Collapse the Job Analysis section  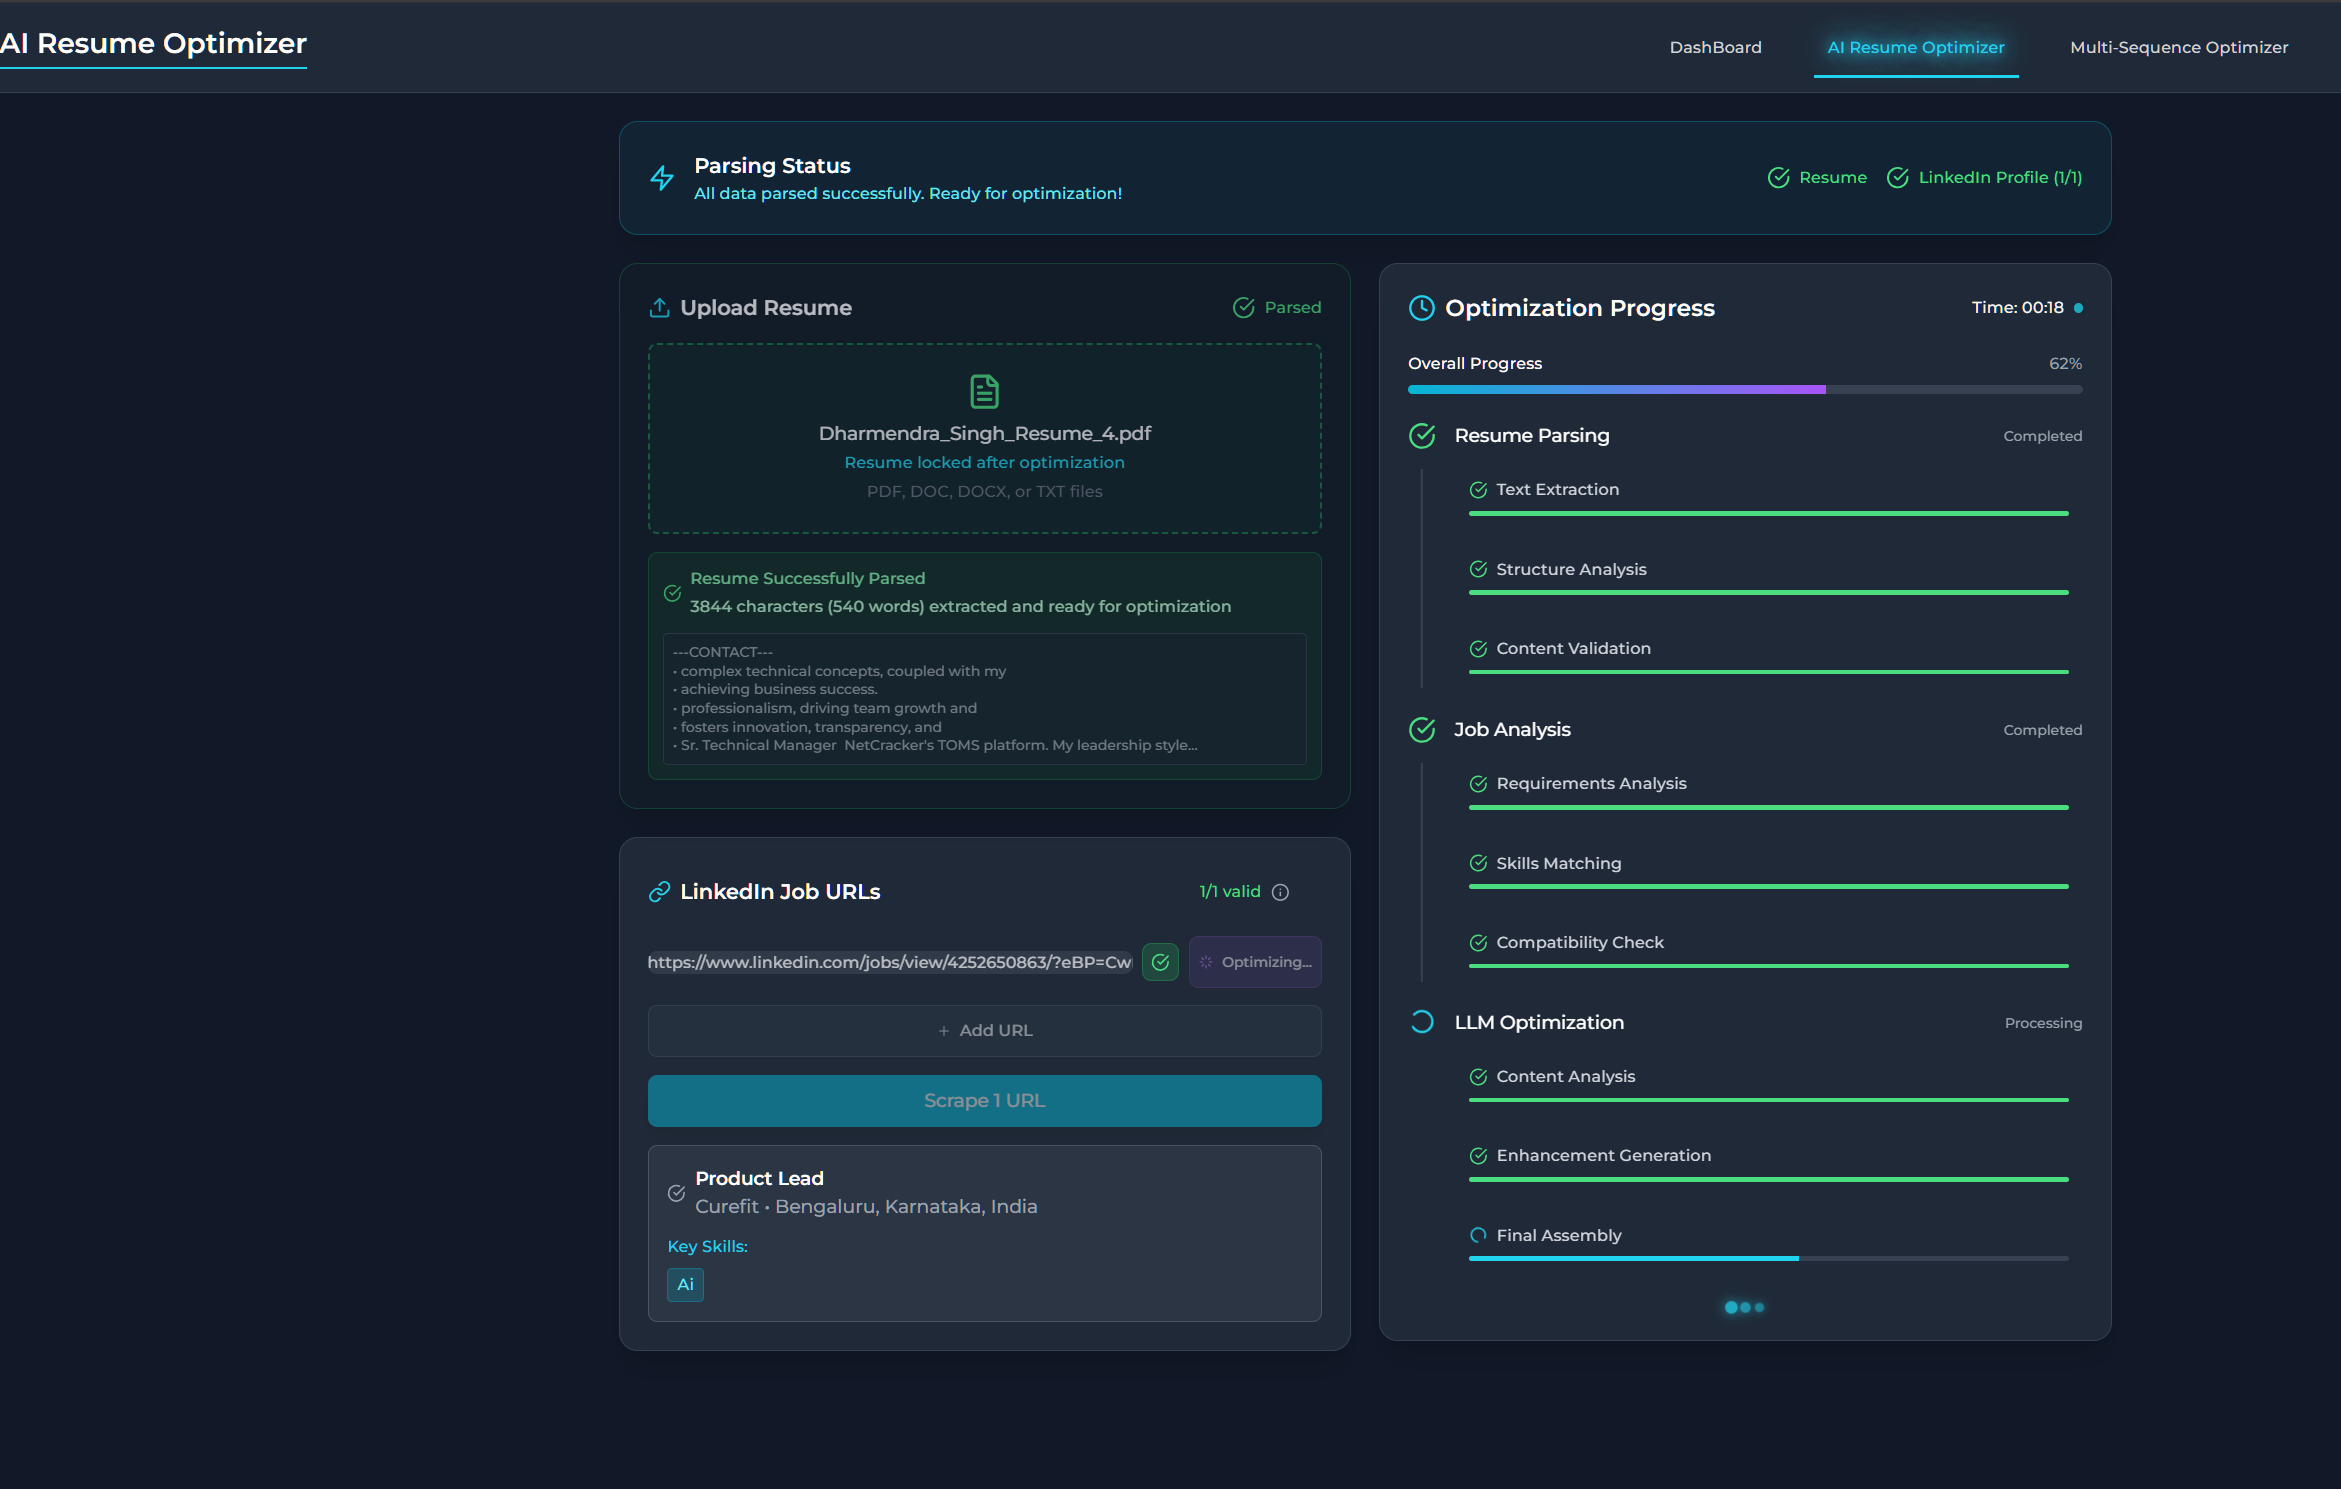[x=1511, y=730]
